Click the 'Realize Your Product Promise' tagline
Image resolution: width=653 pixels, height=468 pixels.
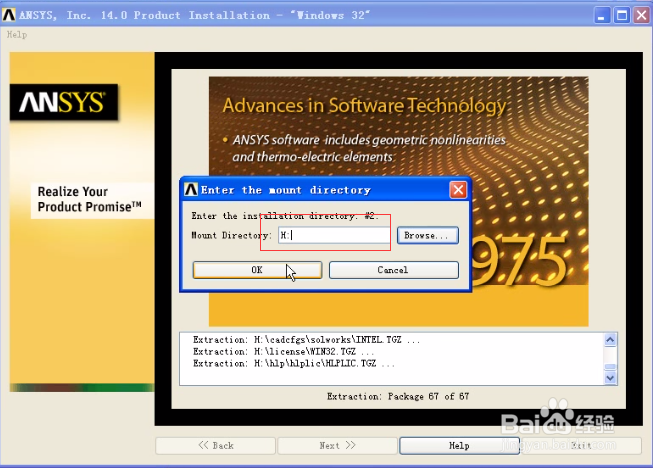pyautogui.click(x=89, y=199)
